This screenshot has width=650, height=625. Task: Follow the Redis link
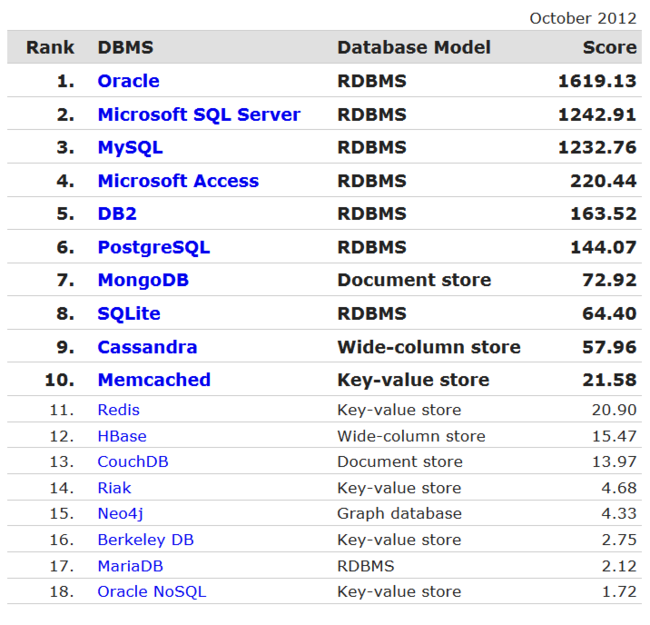coord(119,410)
